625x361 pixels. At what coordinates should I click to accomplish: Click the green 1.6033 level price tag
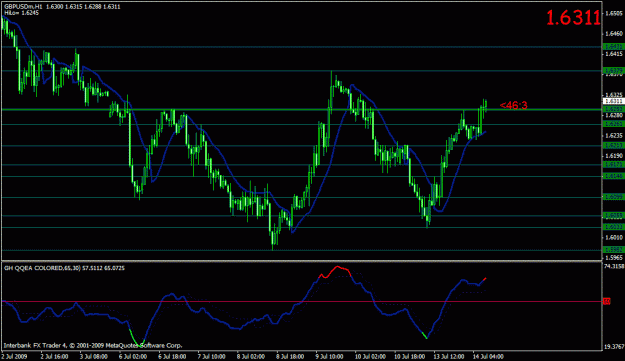[x=614, y=227]
